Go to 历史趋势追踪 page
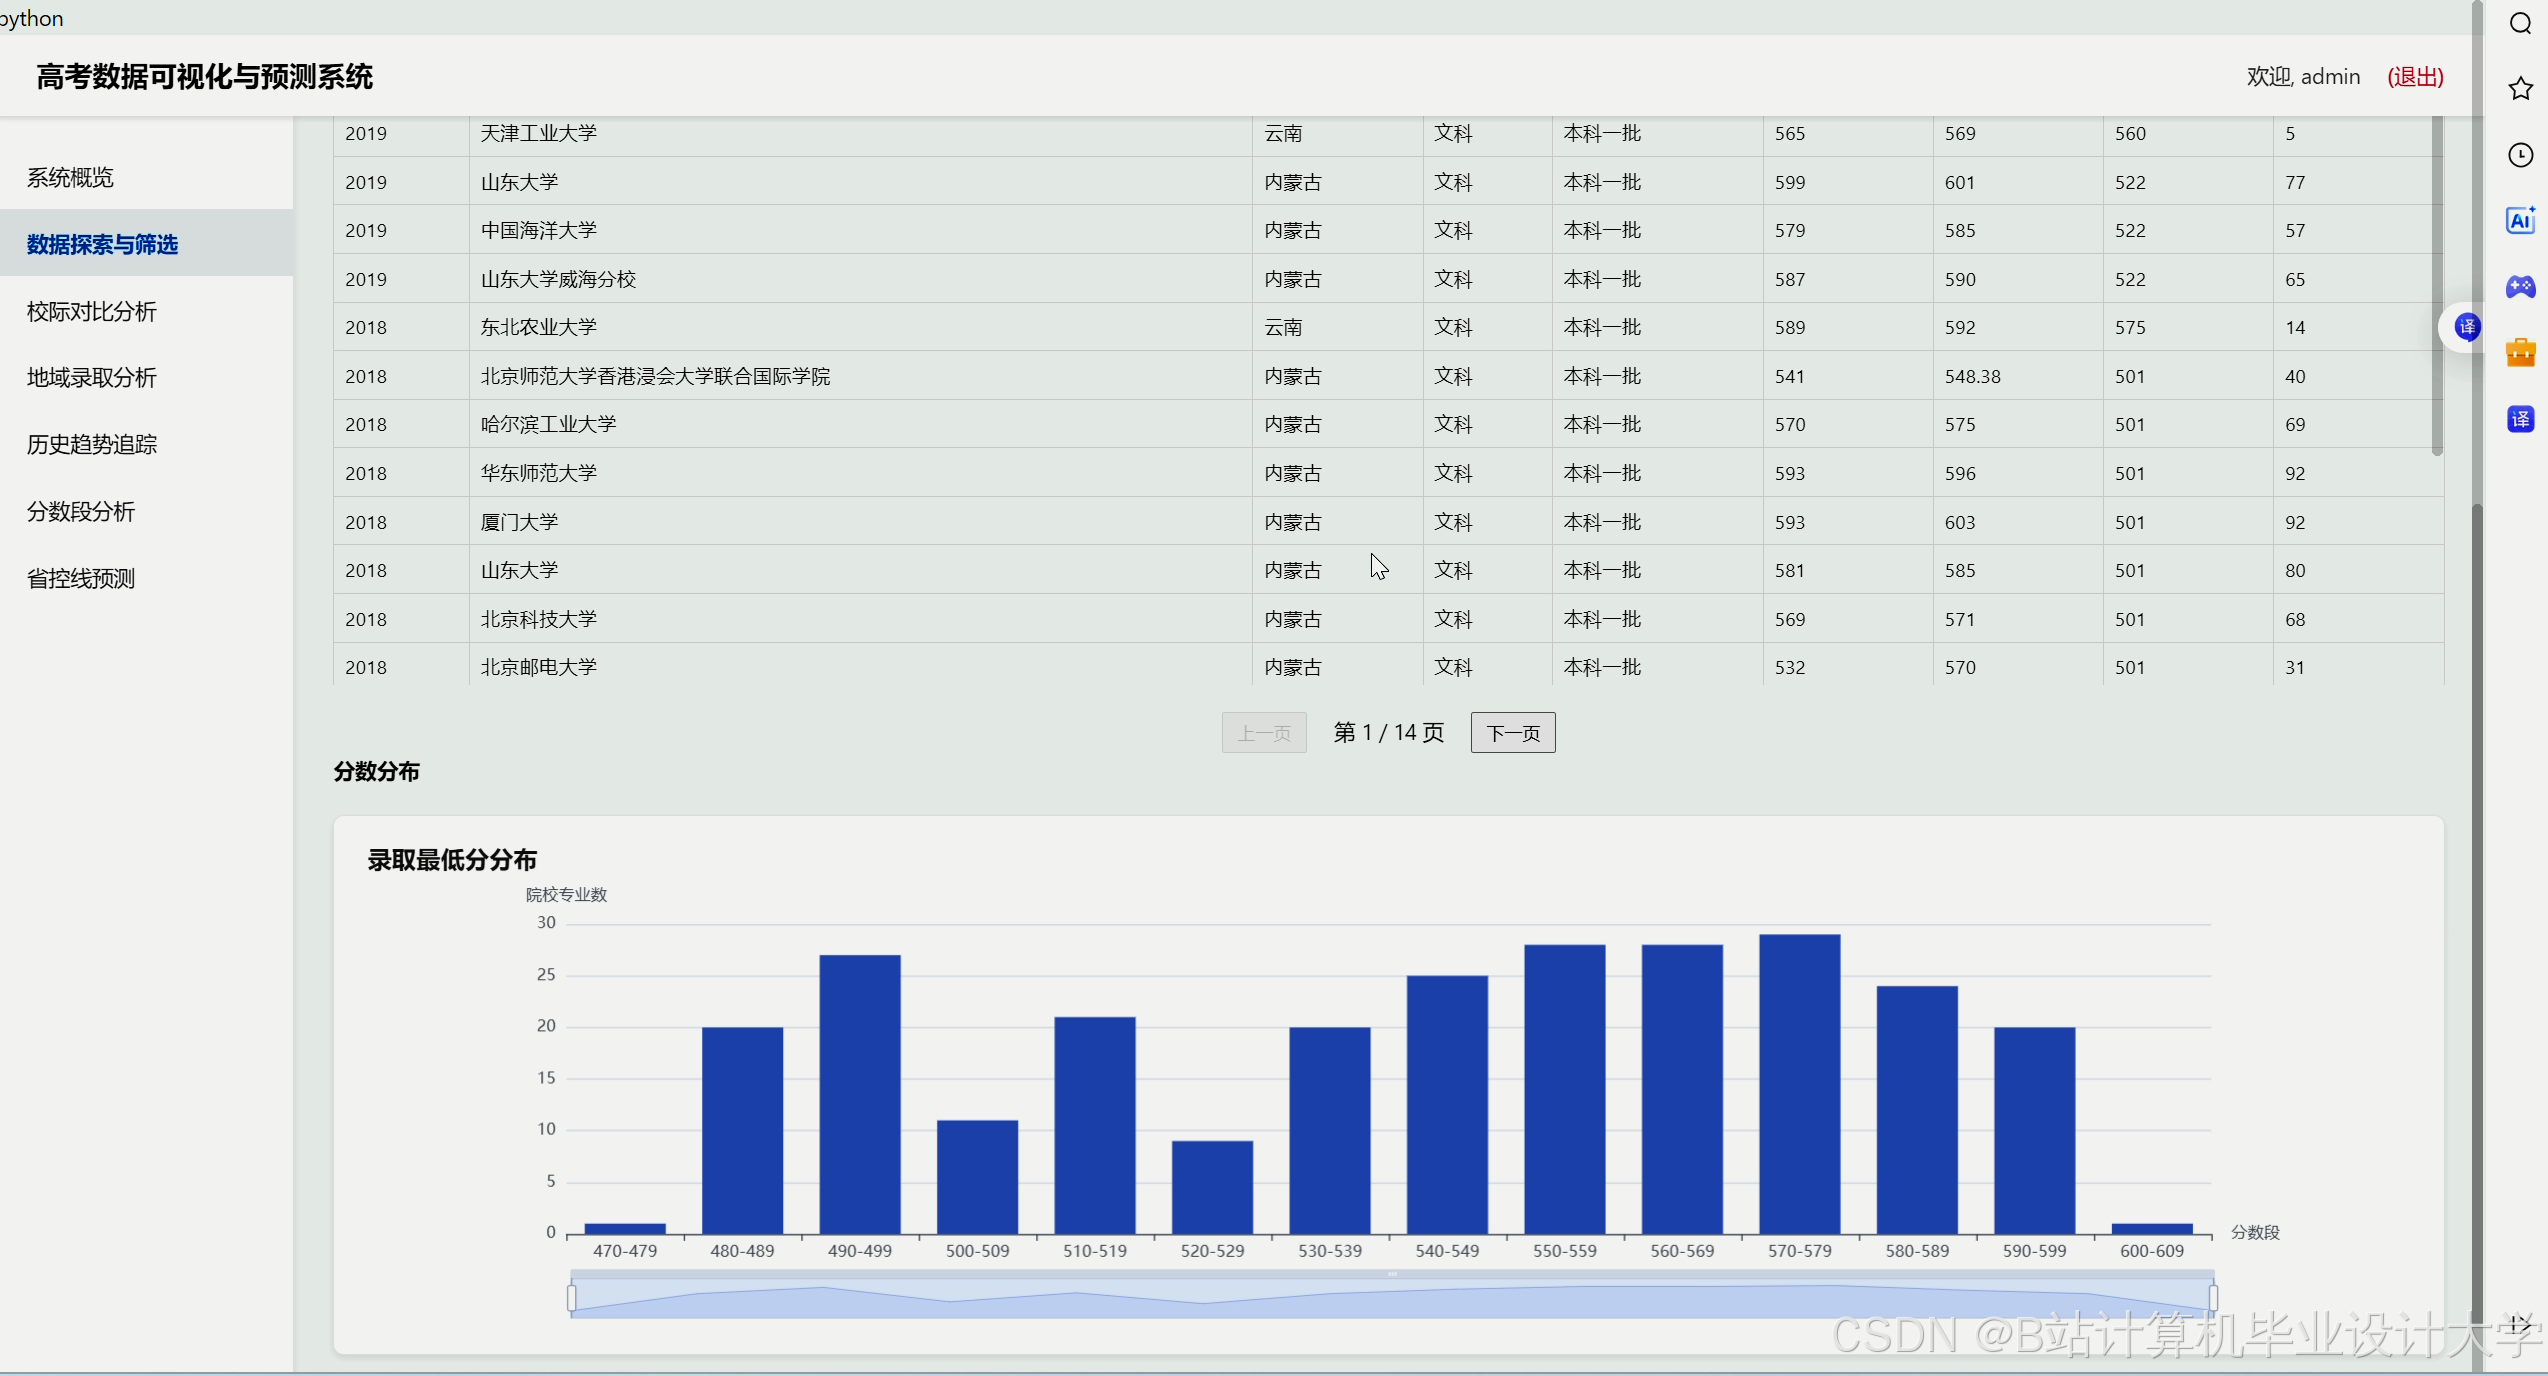This screenshot has width=2548, height=1376. (92, 445)
